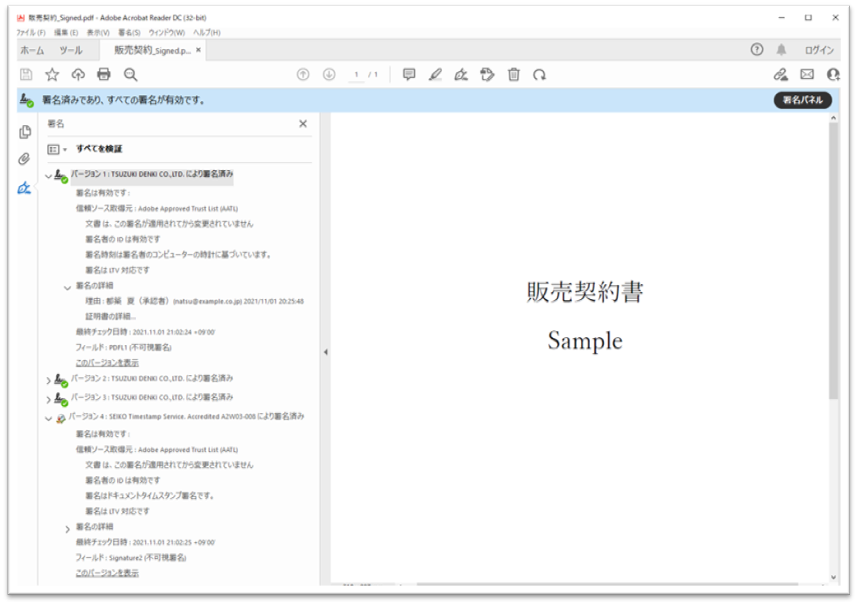Select the highlight pencil tool
The width and height of the screenshot is (858, 605).
pyautogui.click(x=435, y=74)
